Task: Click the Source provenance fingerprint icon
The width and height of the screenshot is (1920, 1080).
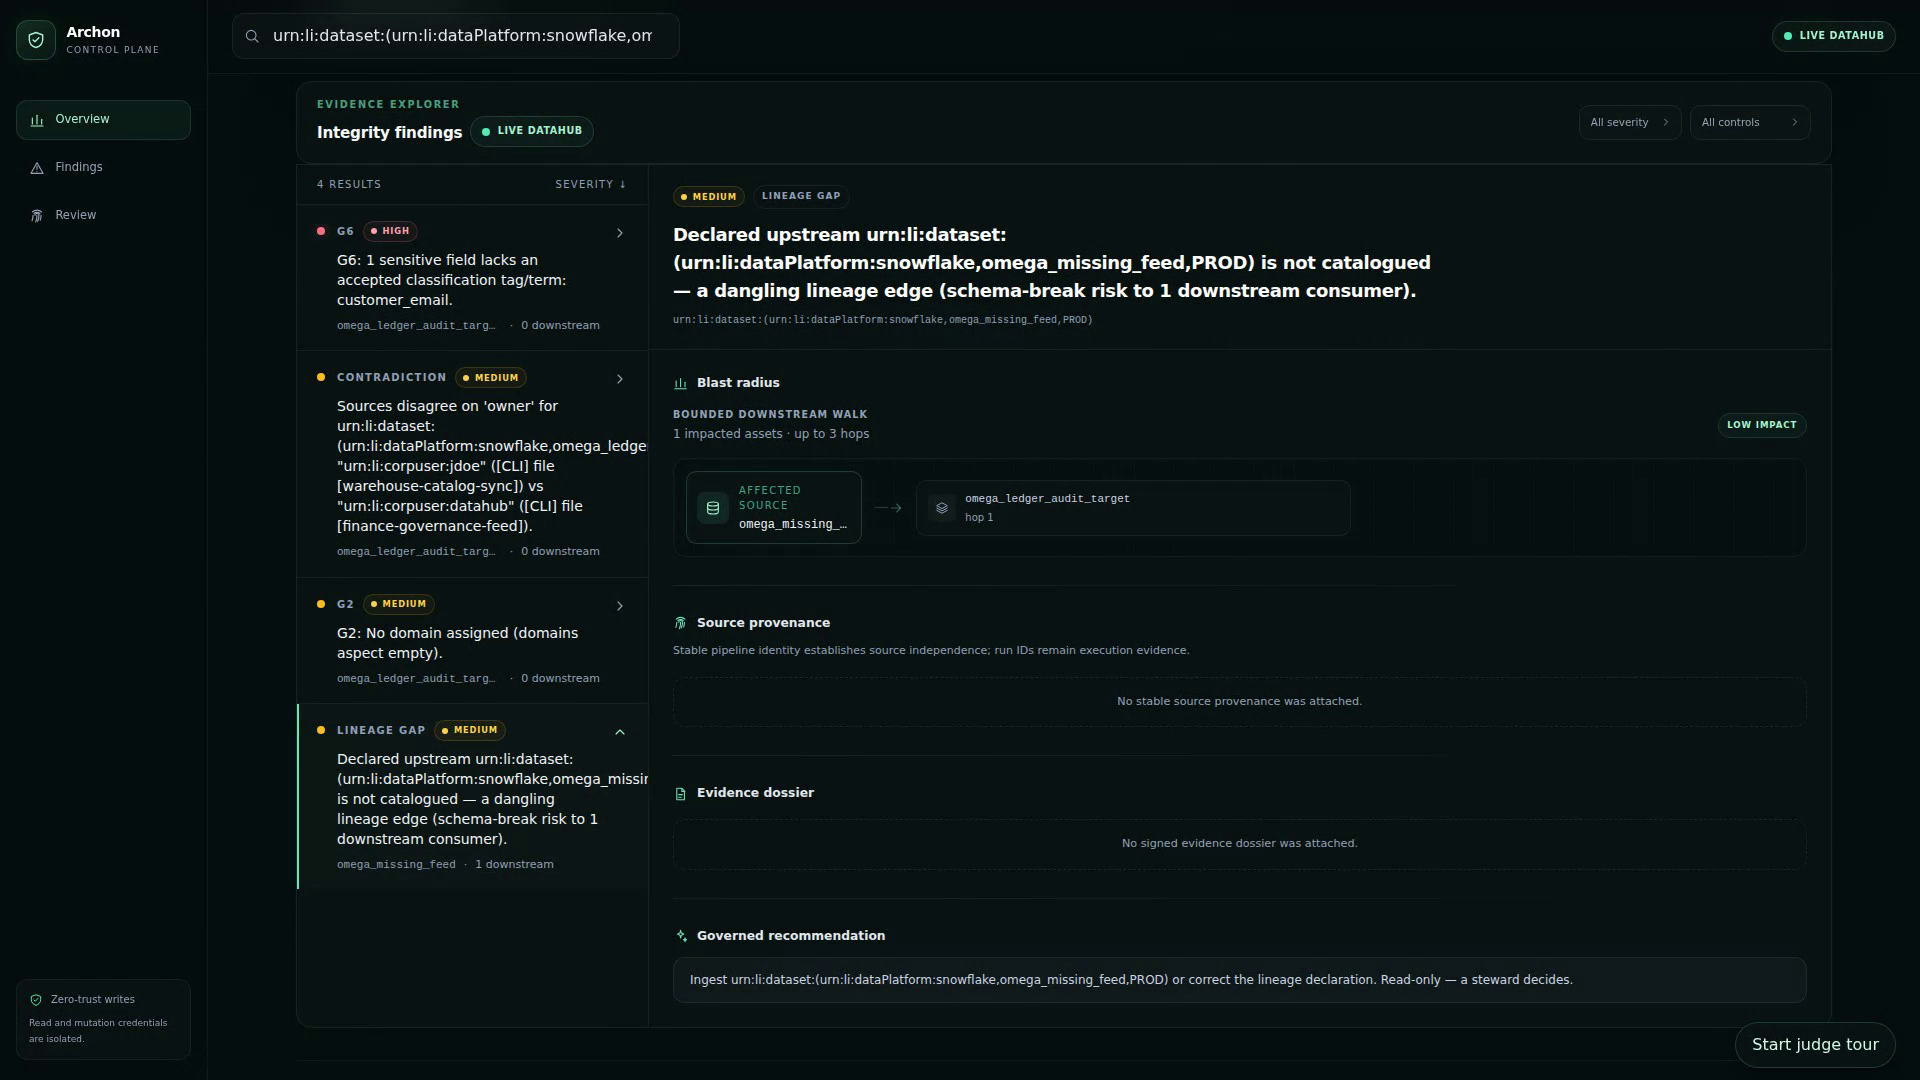Action: pyautogui.click(x=681, y=623)
